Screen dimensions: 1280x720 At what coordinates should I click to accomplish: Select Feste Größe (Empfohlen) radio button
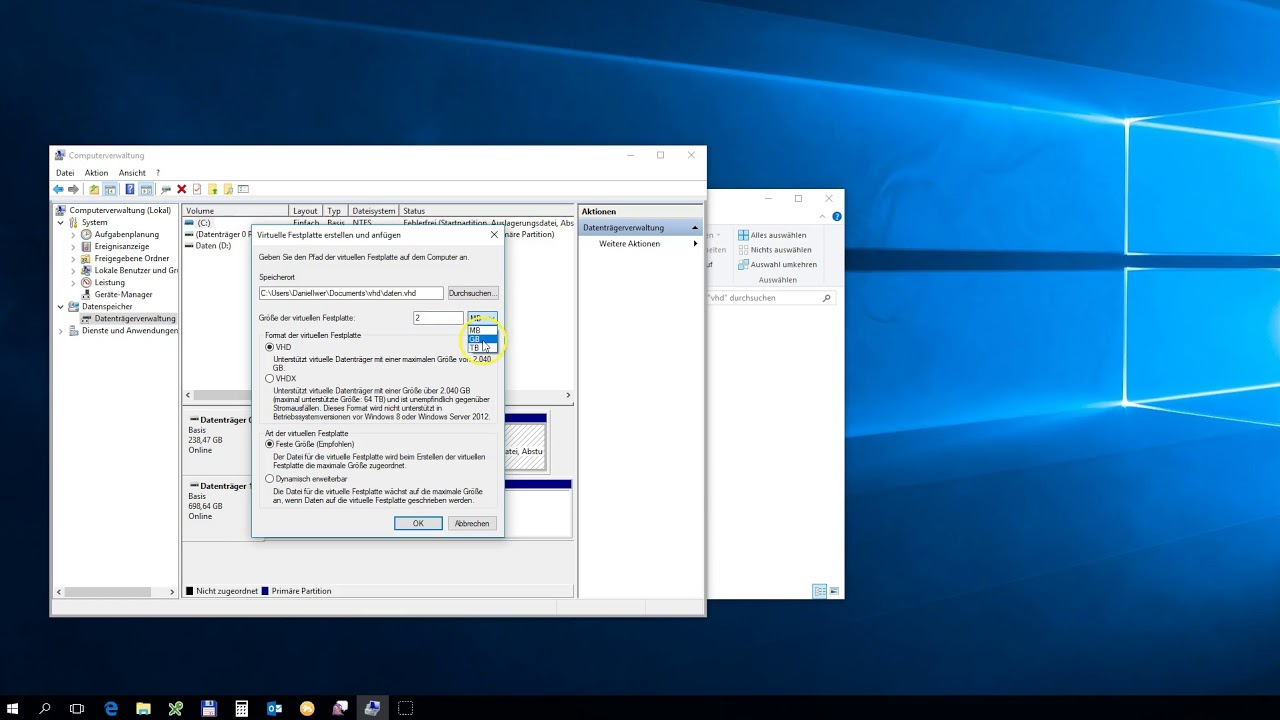(x=270, y=444)
